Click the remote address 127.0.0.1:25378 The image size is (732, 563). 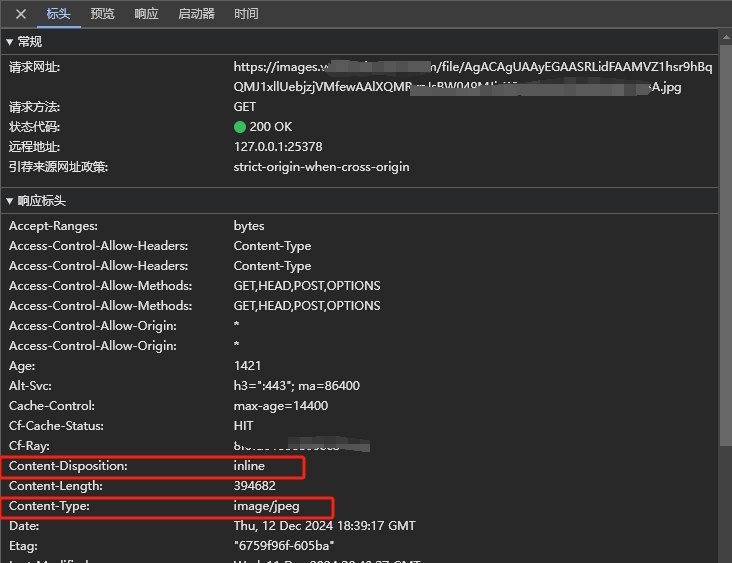(x=278, y=147)
